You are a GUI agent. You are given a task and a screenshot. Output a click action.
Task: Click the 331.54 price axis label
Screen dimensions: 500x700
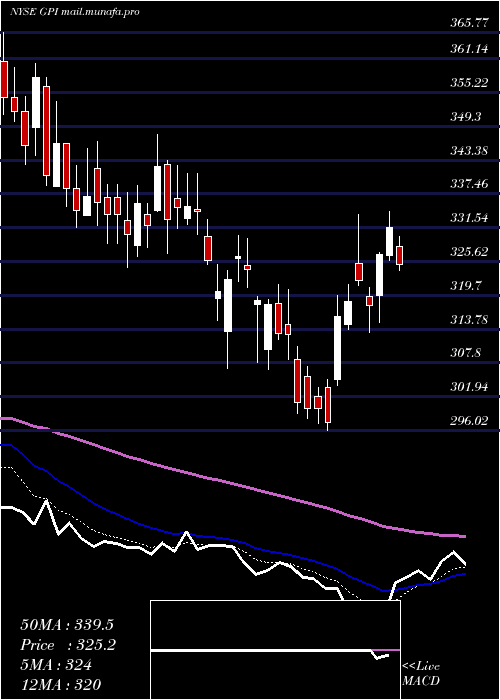pyautogui.click(x=469, y=219)
